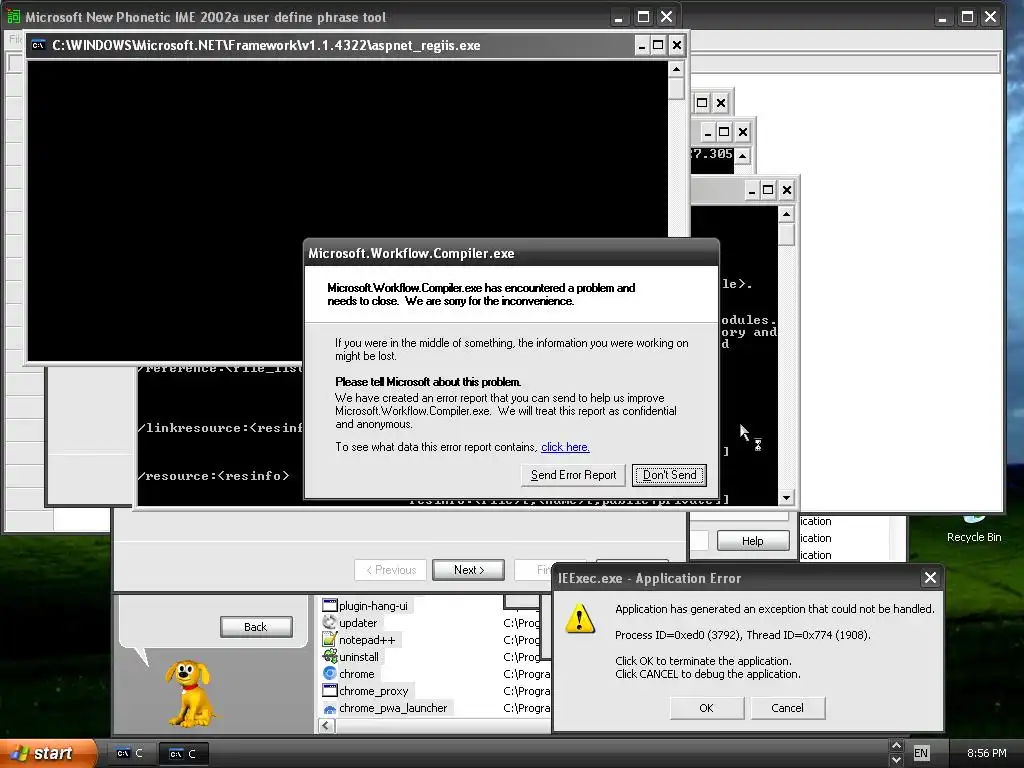Click the Back button above the dog
The height and width of the screenshot is (768, 1024).
[256, 627]
